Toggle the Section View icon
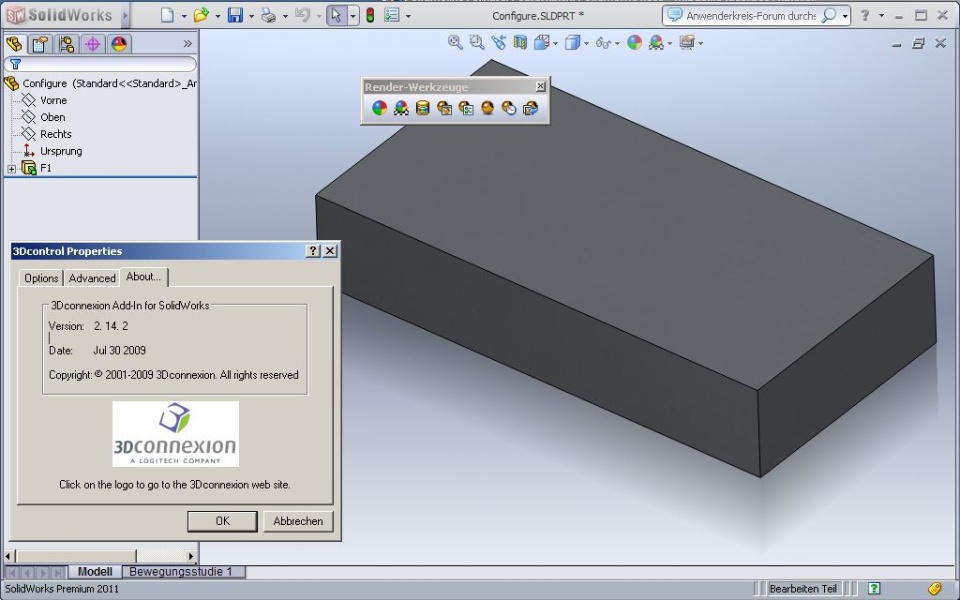Image resolution: width=960 pixels, height=600 pixels. [x=520, y=42]
